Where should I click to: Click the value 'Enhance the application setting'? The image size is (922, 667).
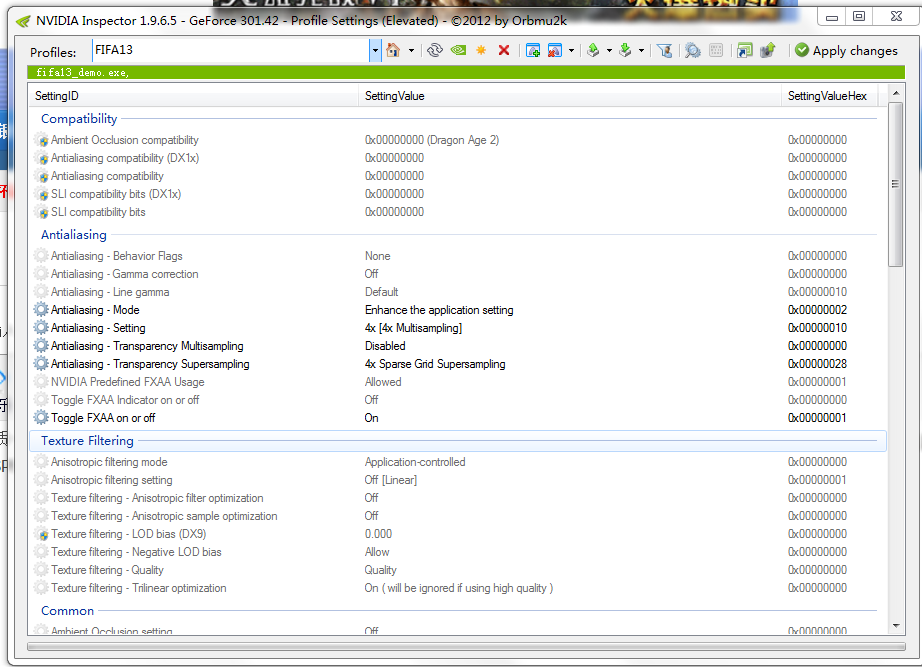(439, 310)
